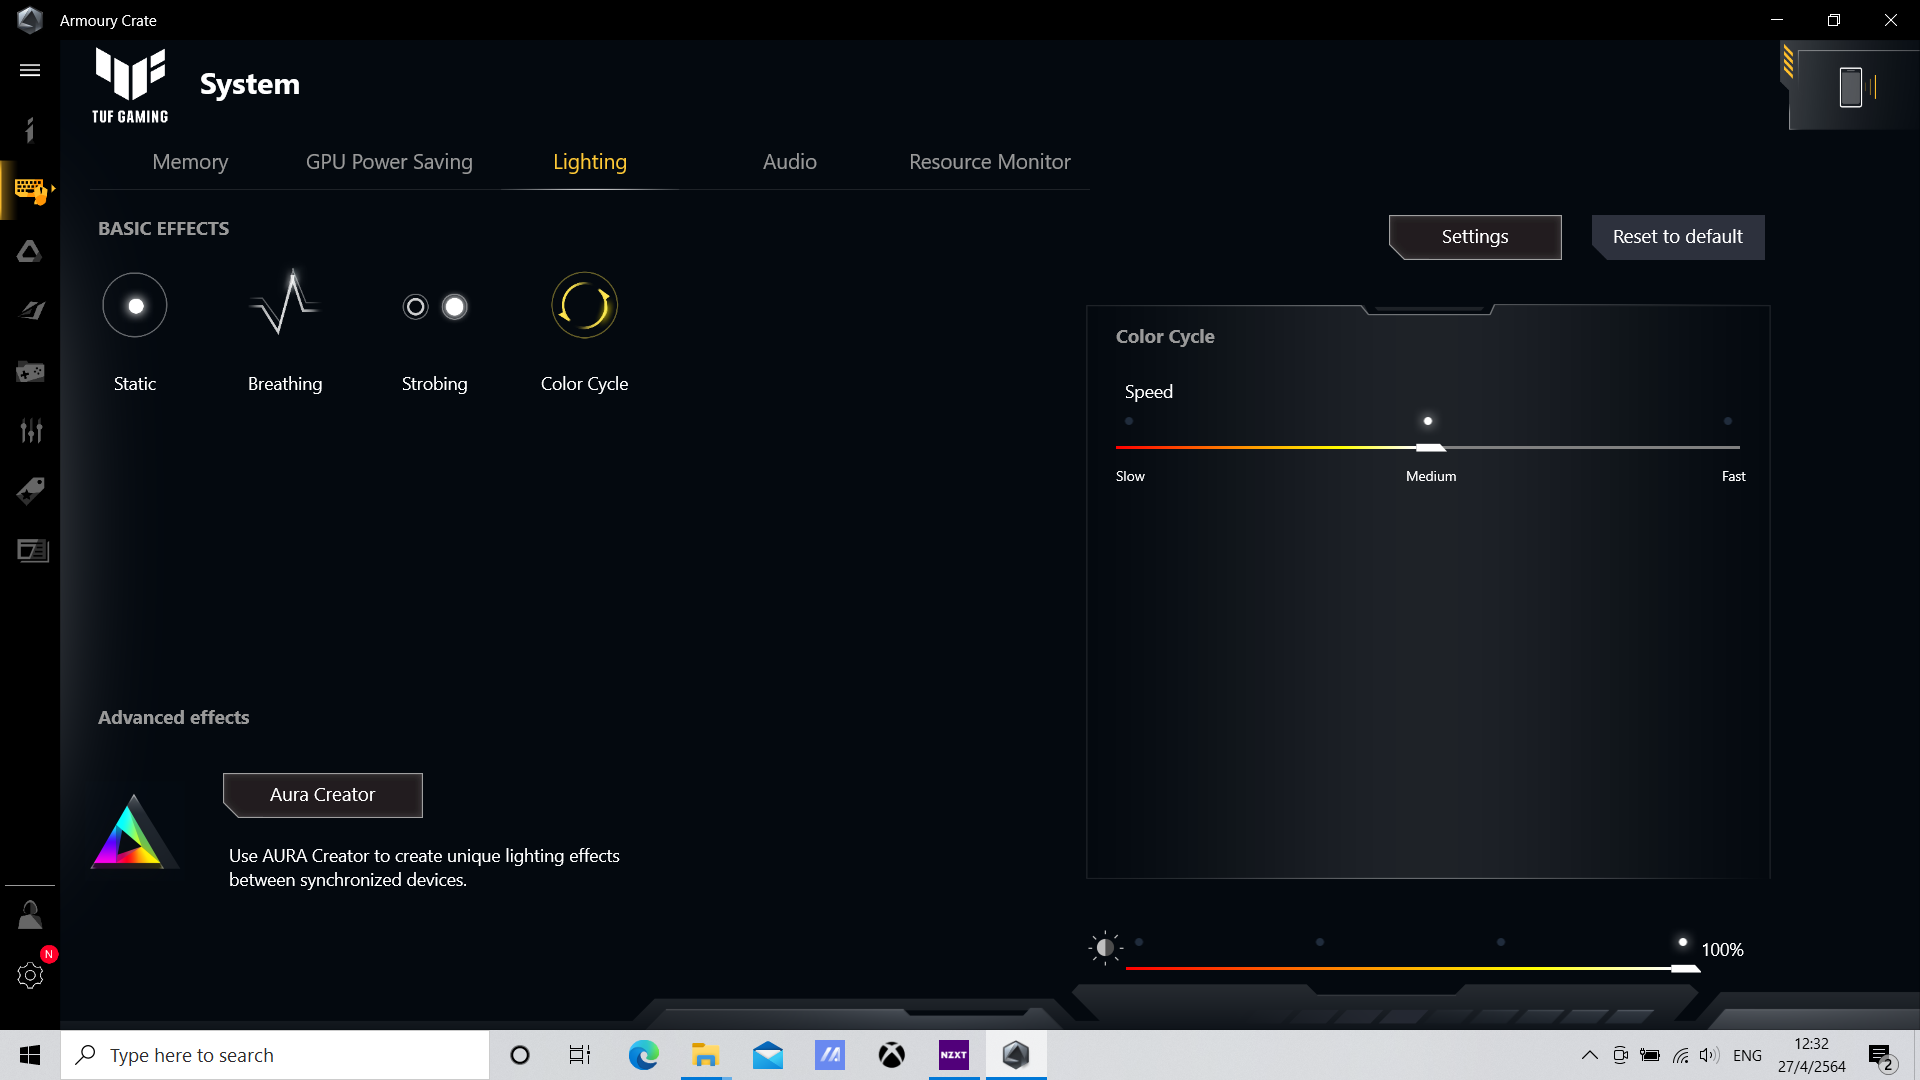Open NZXT CAM from the taskbar
The width and height of the screenshot is (1920, 1080).
point(954,1055)
